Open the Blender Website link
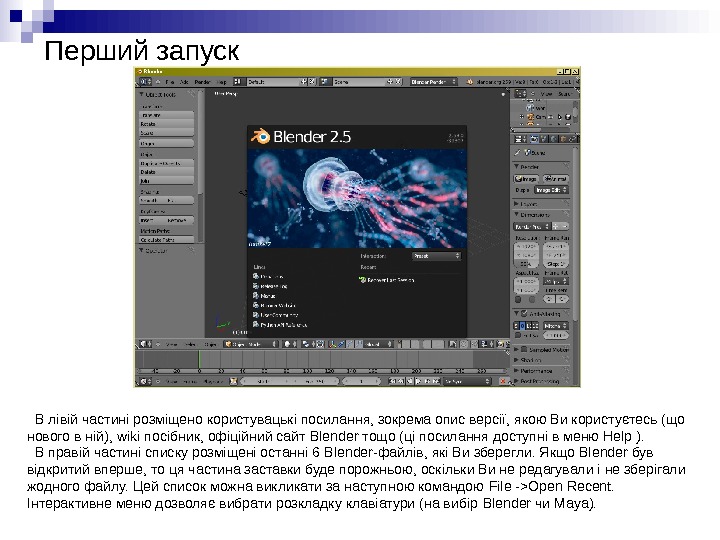The height and width of the screenshot is (540, 720). point(274,305)
